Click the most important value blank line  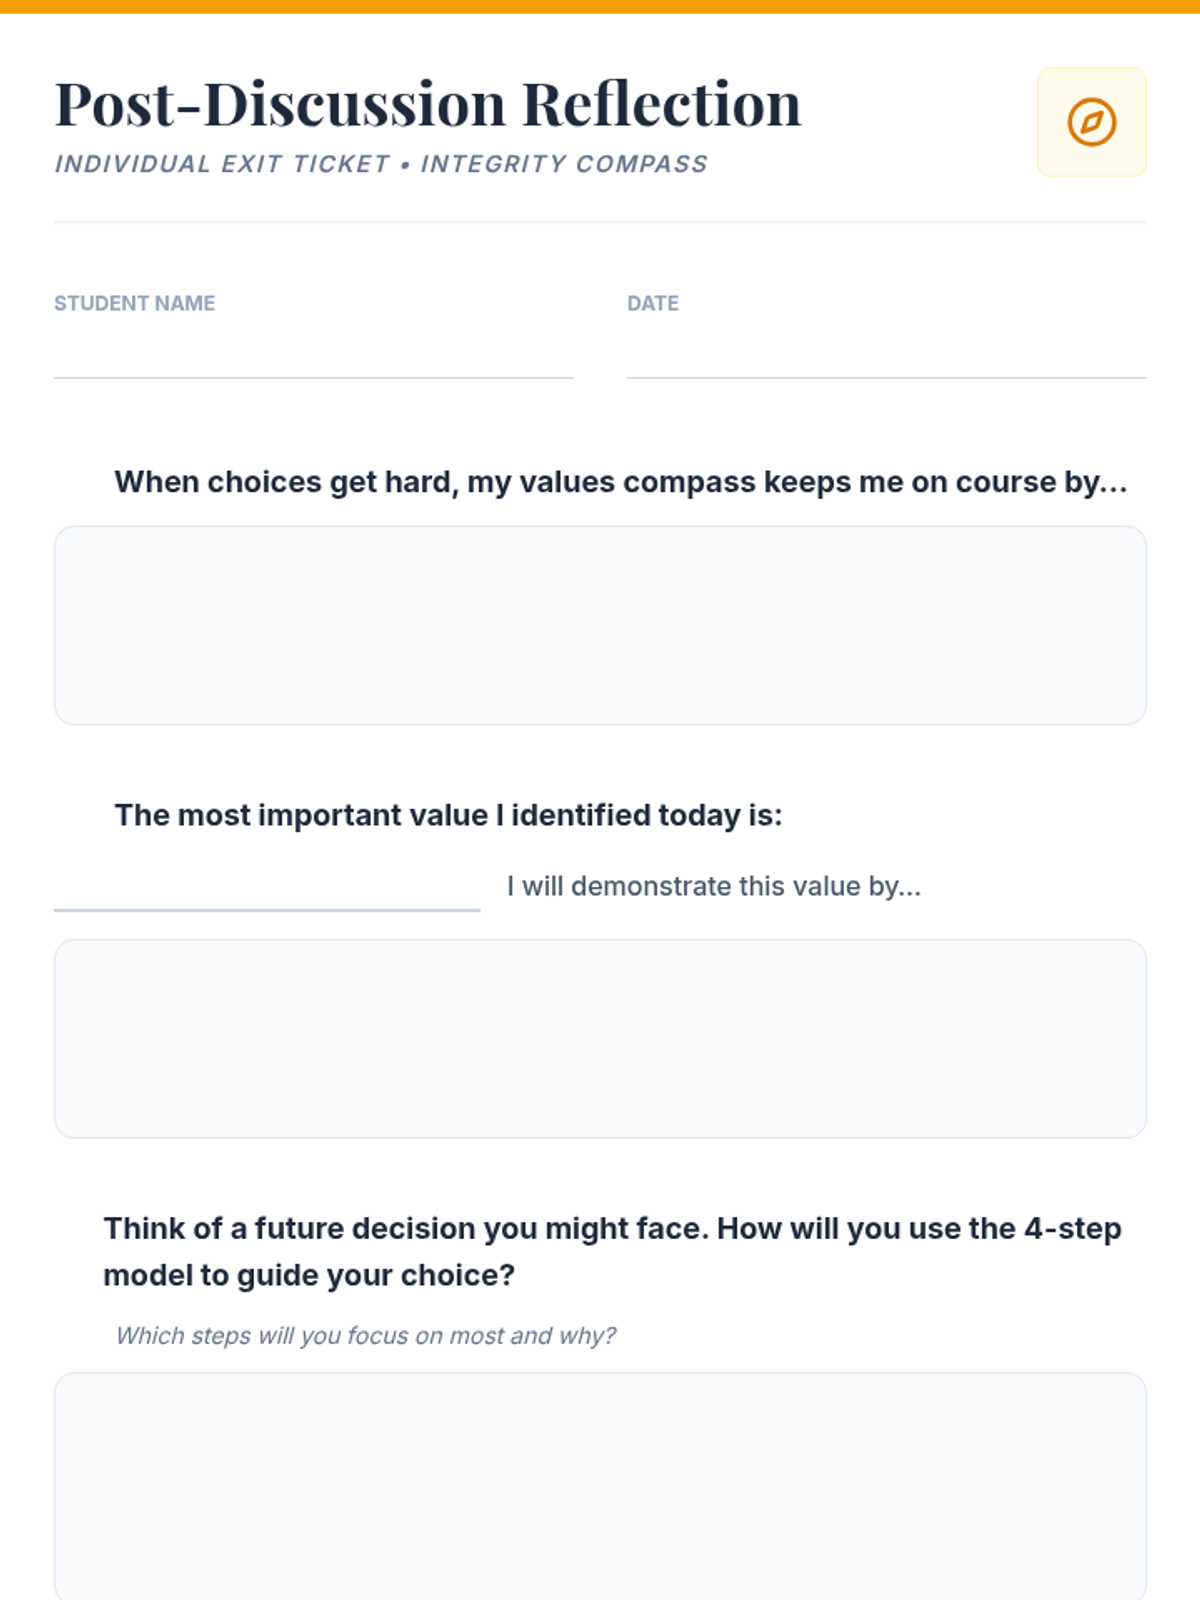click(267, 886)
